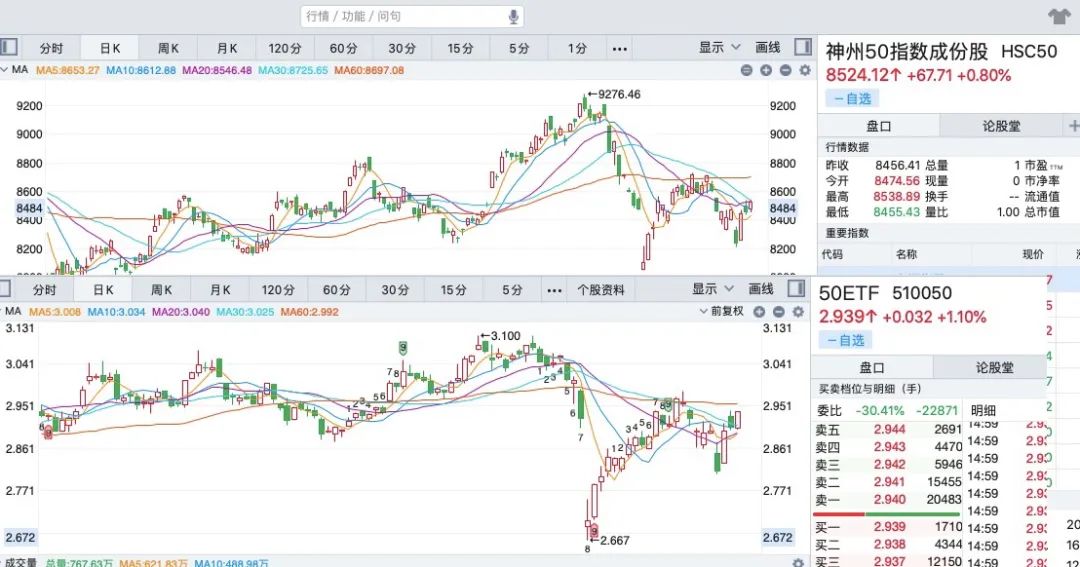Click MA5:8653.27 indicator label
Viewport: 1080px width, 567px height.
[68, 70]
